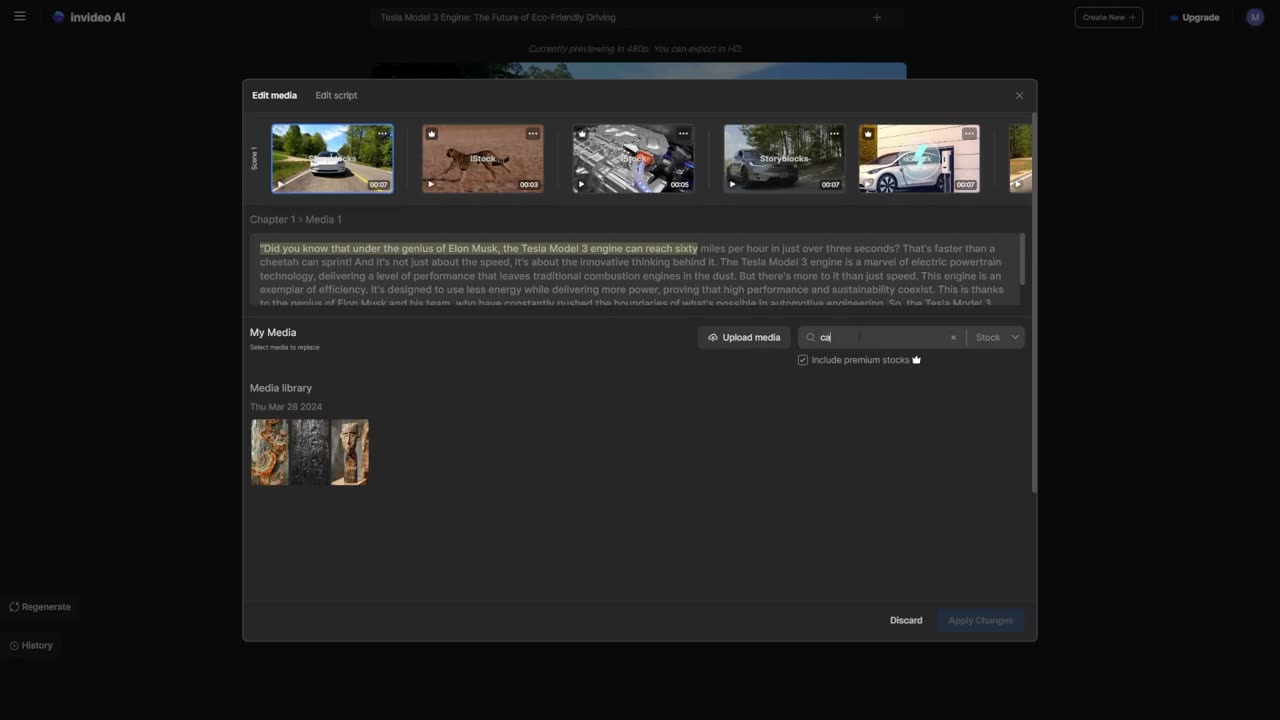
Task: Click the Chapter 1 > Media 1 breadcrumb
Action: point(296,219)
